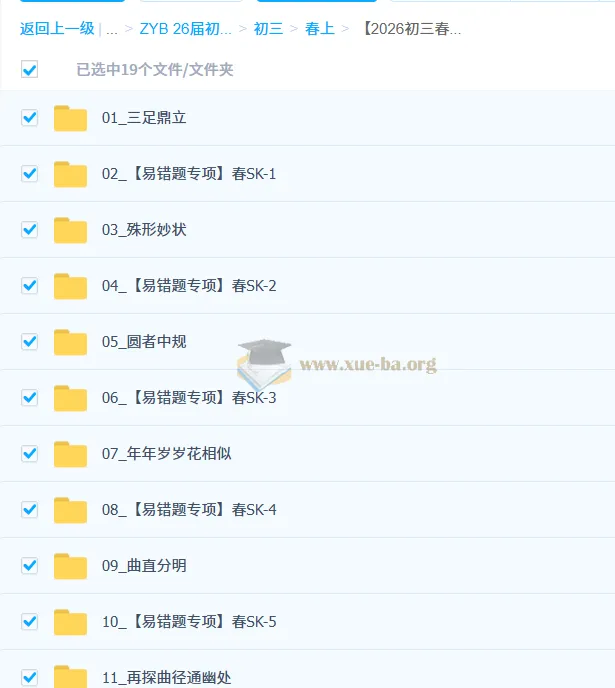Click the 09_曲直分明 folder icon

70,566
